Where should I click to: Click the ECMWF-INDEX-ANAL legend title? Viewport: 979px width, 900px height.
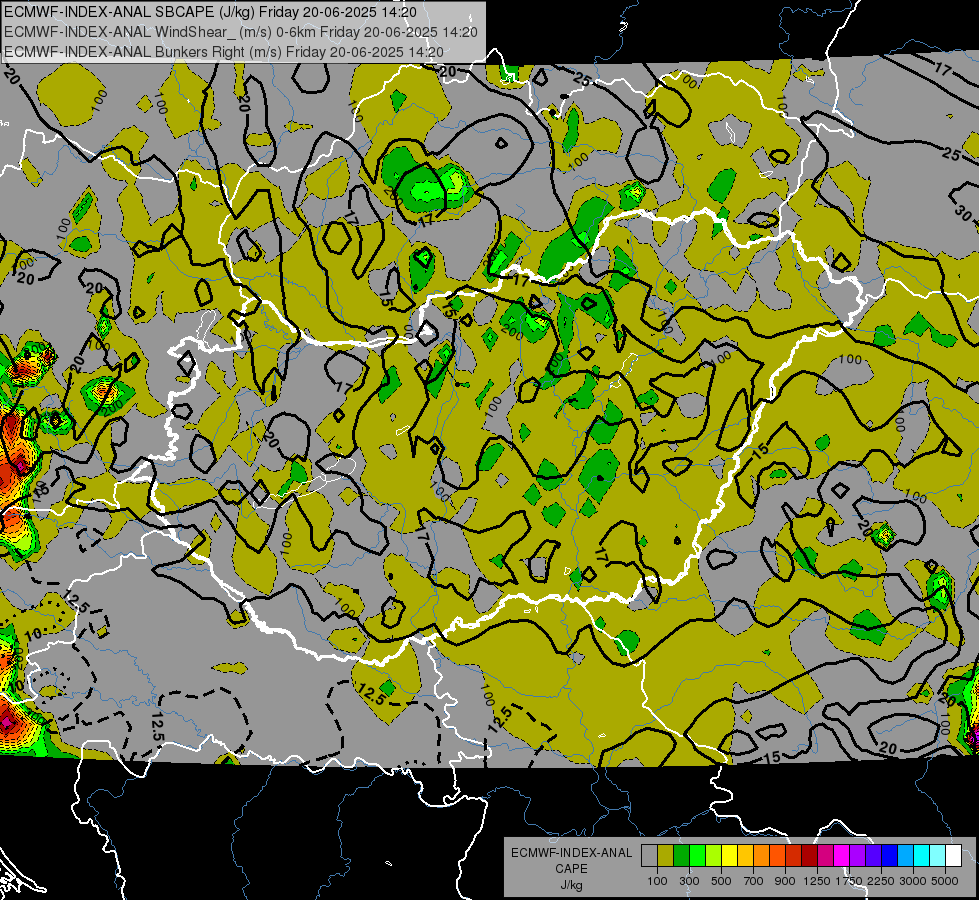(x=572, y=853)
